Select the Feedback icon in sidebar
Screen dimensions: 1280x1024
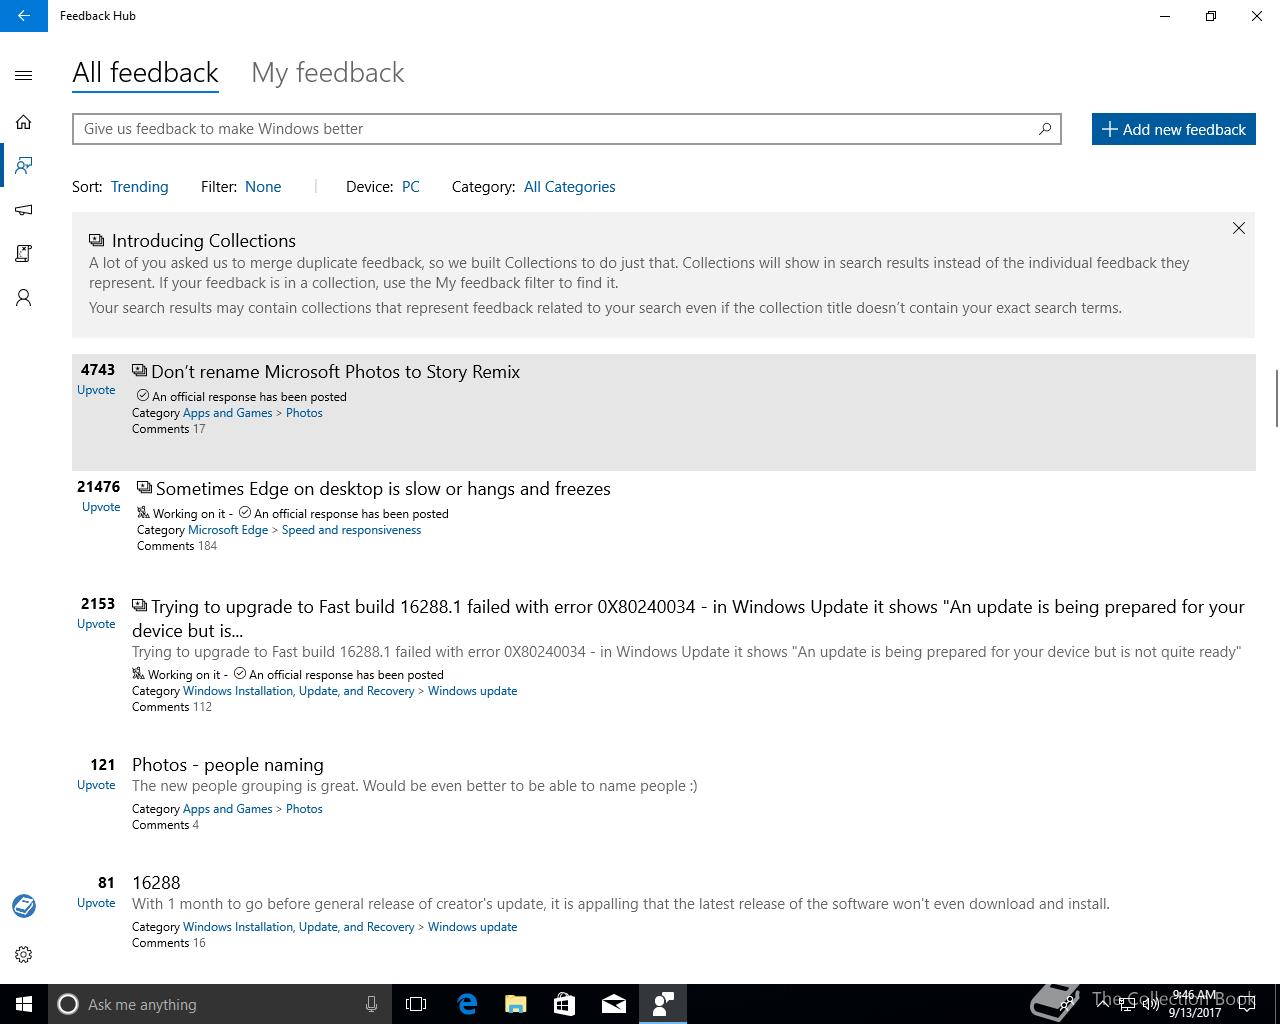point(24,165)
